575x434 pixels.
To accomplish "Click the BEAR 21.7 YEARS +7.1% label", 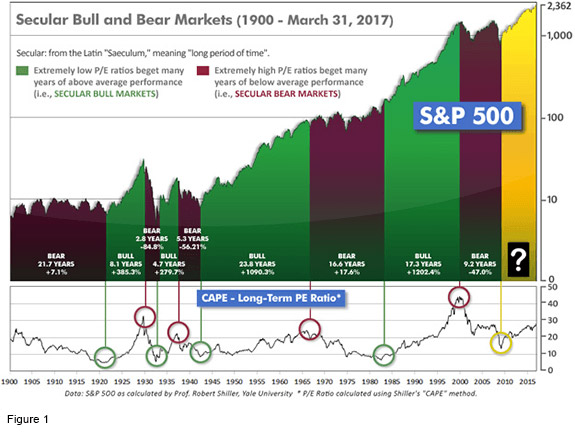I will (56, 264).
